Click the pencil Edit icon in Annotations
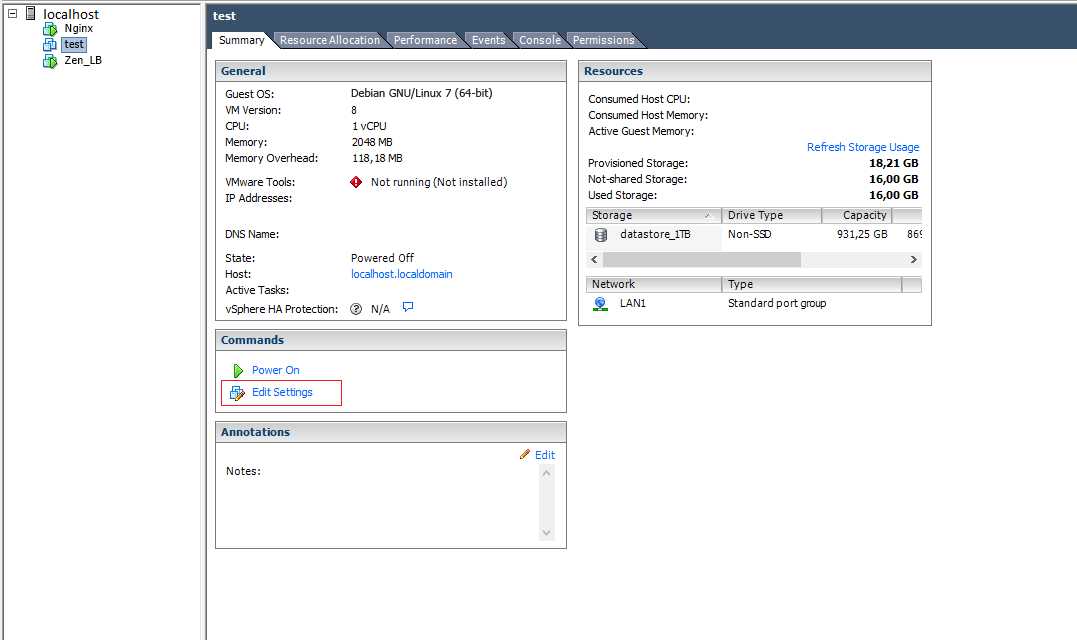1077x640 pixels. tap(525, 454)
